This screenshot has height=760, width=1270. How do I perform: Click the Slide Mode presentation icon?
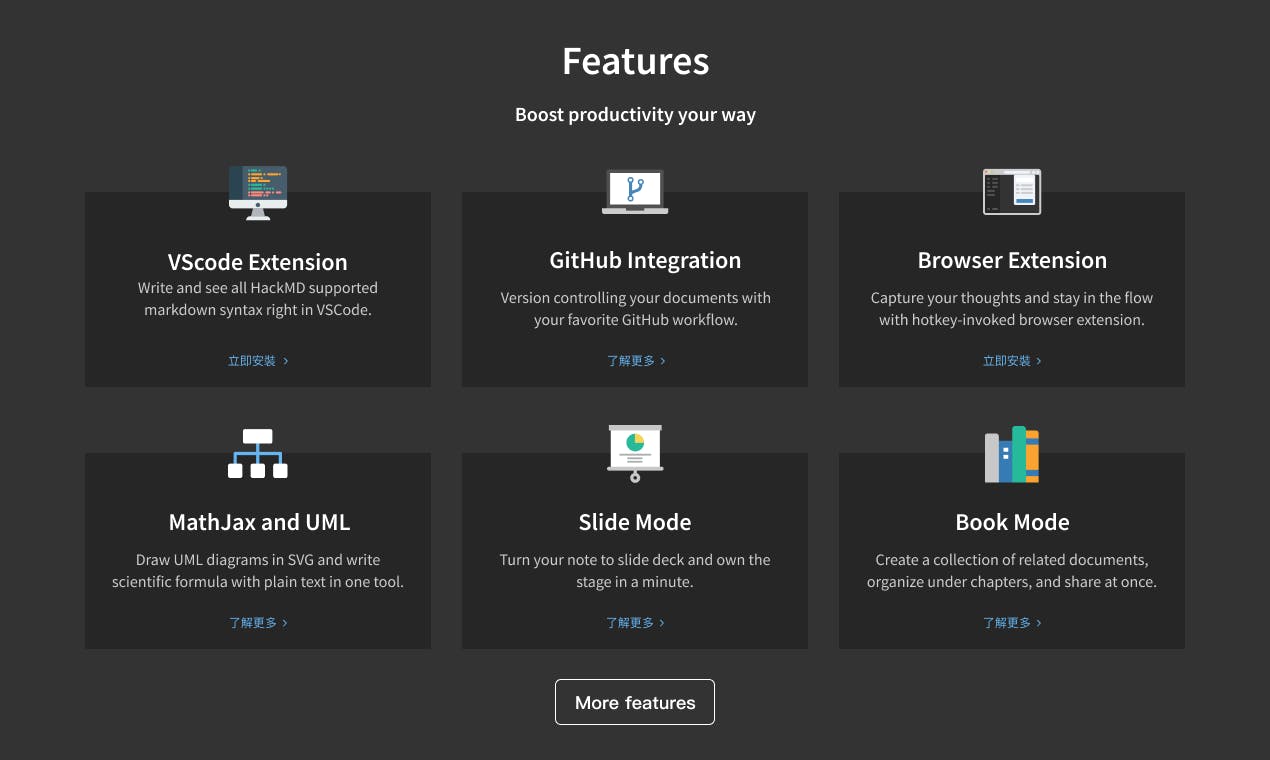[635, 453]
